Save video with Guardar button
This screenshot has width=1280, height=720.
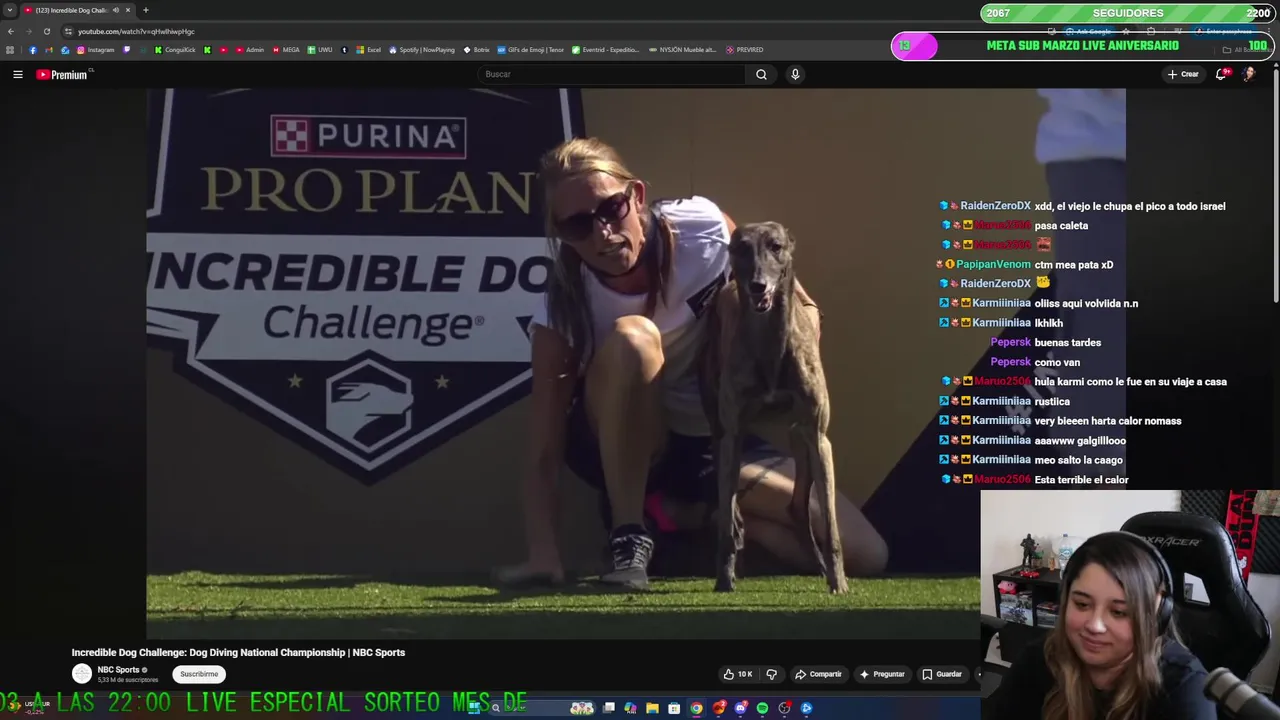tap(942, 674)
